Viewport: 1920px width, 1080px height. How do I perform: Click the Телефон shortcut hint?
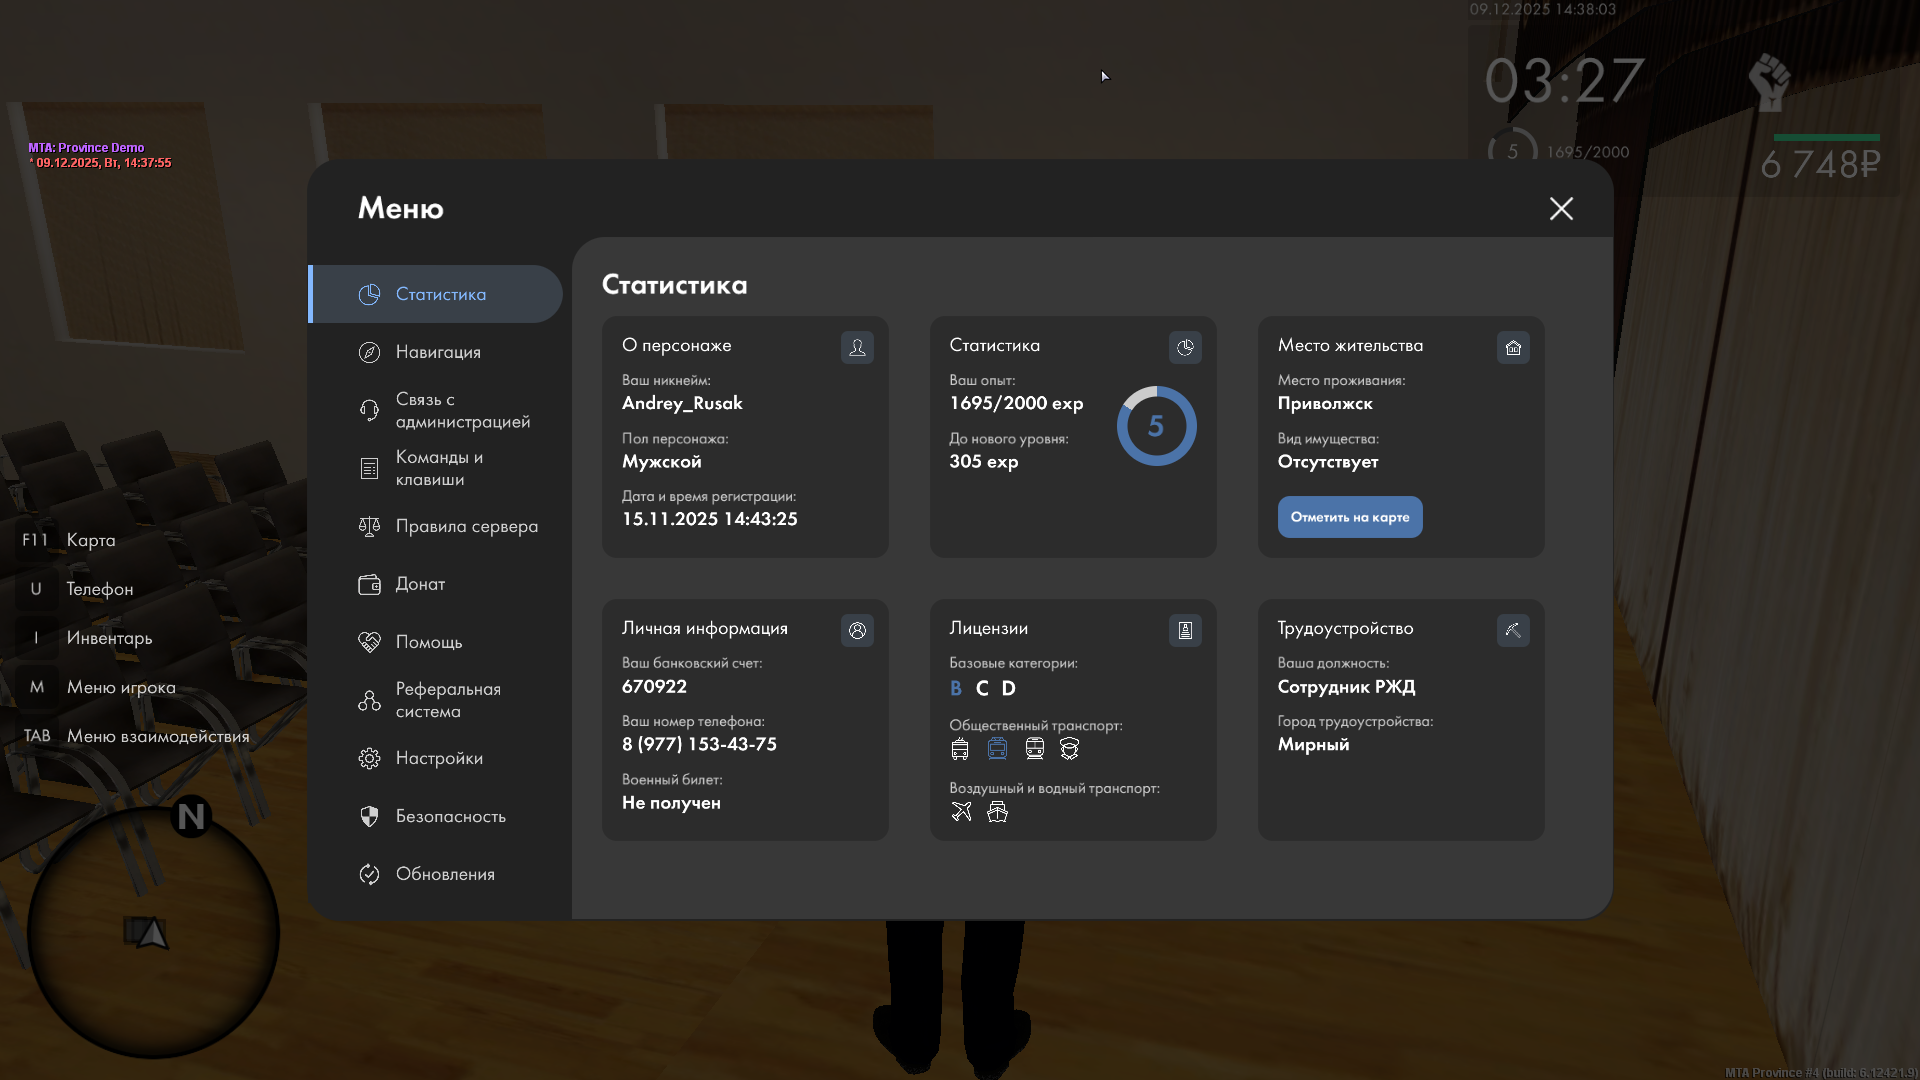[99, 589]
